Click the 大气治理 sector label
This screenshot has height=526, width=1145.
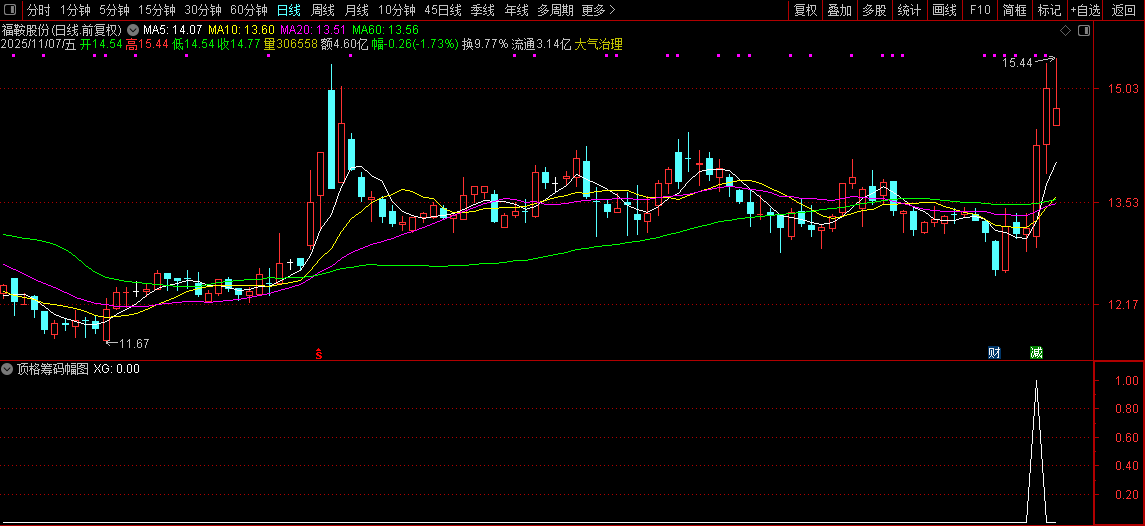599,45
